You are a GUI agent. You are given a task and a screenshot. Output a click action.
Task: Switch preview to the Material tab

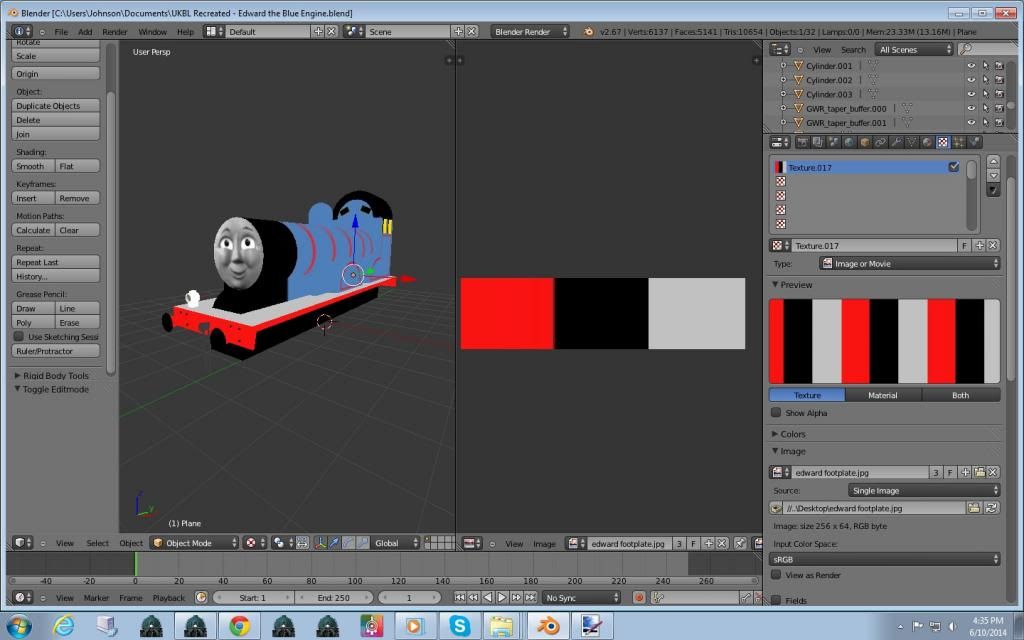pyautogui.click(x=883, y=395)
